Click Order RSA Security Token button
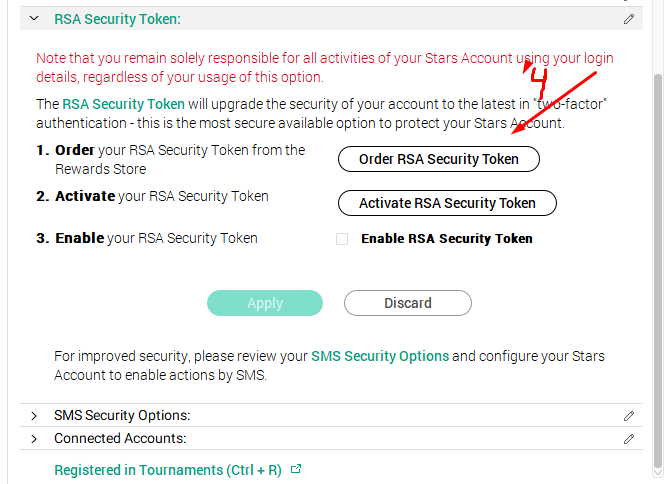666x484 pixels. coord(439,159)
